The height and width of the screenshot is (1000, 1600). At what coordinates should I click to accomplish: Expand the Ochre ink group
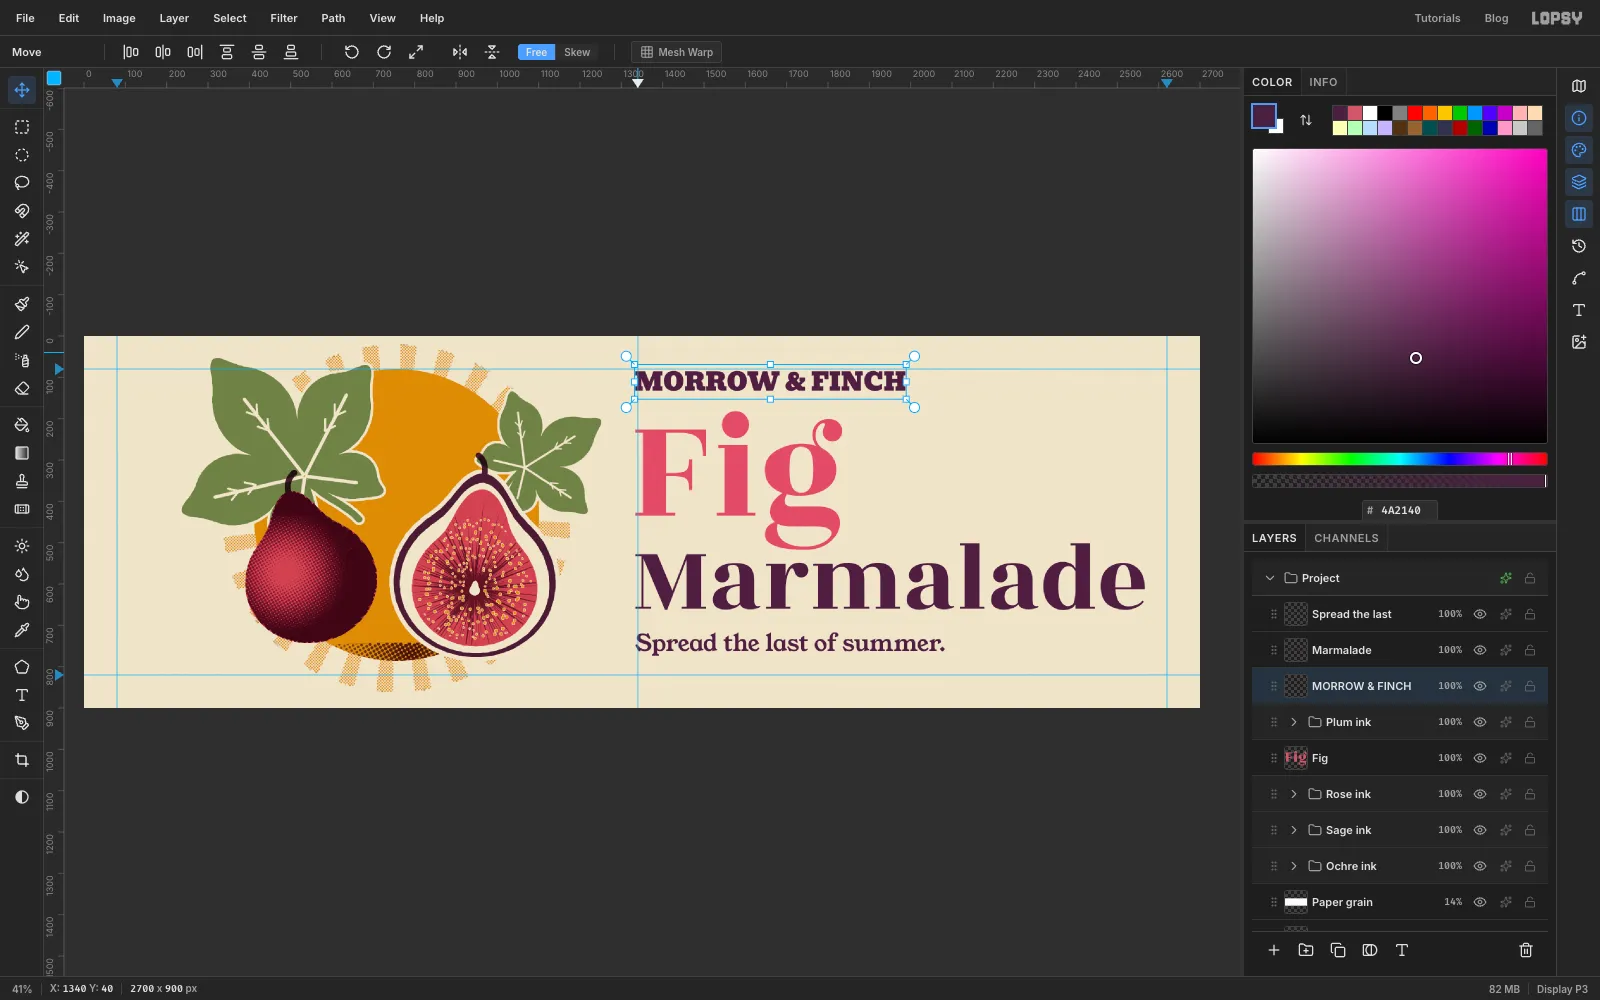click(x=1294, y=866)
